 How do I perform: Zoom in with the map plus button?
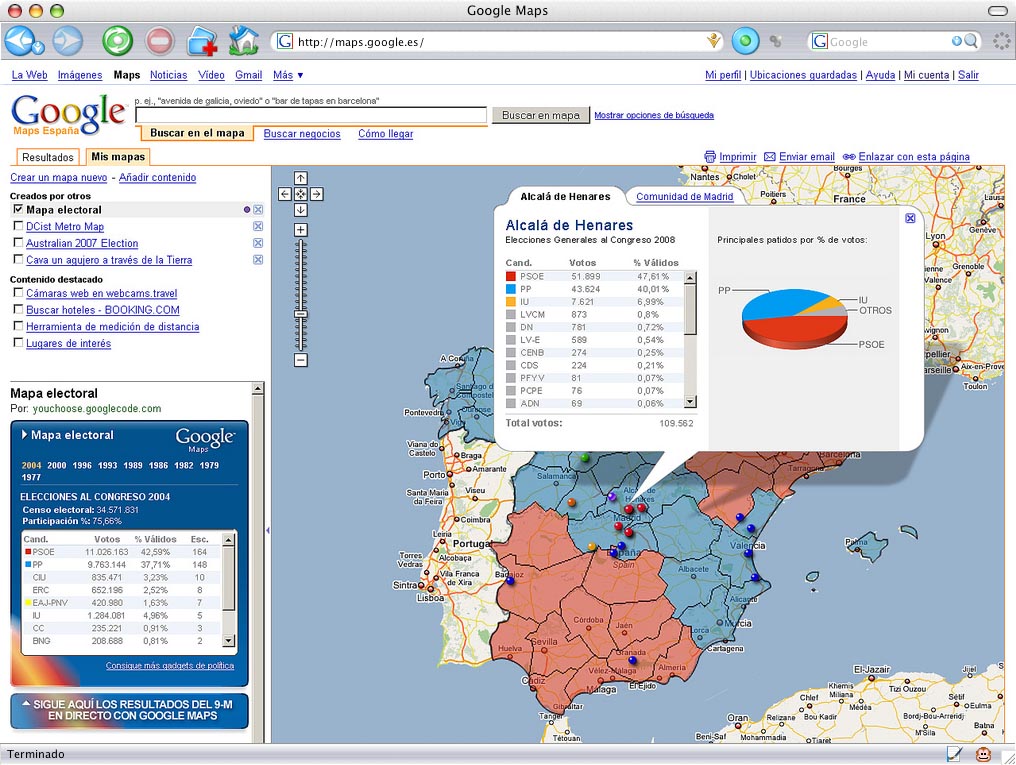tap(301, 230)
